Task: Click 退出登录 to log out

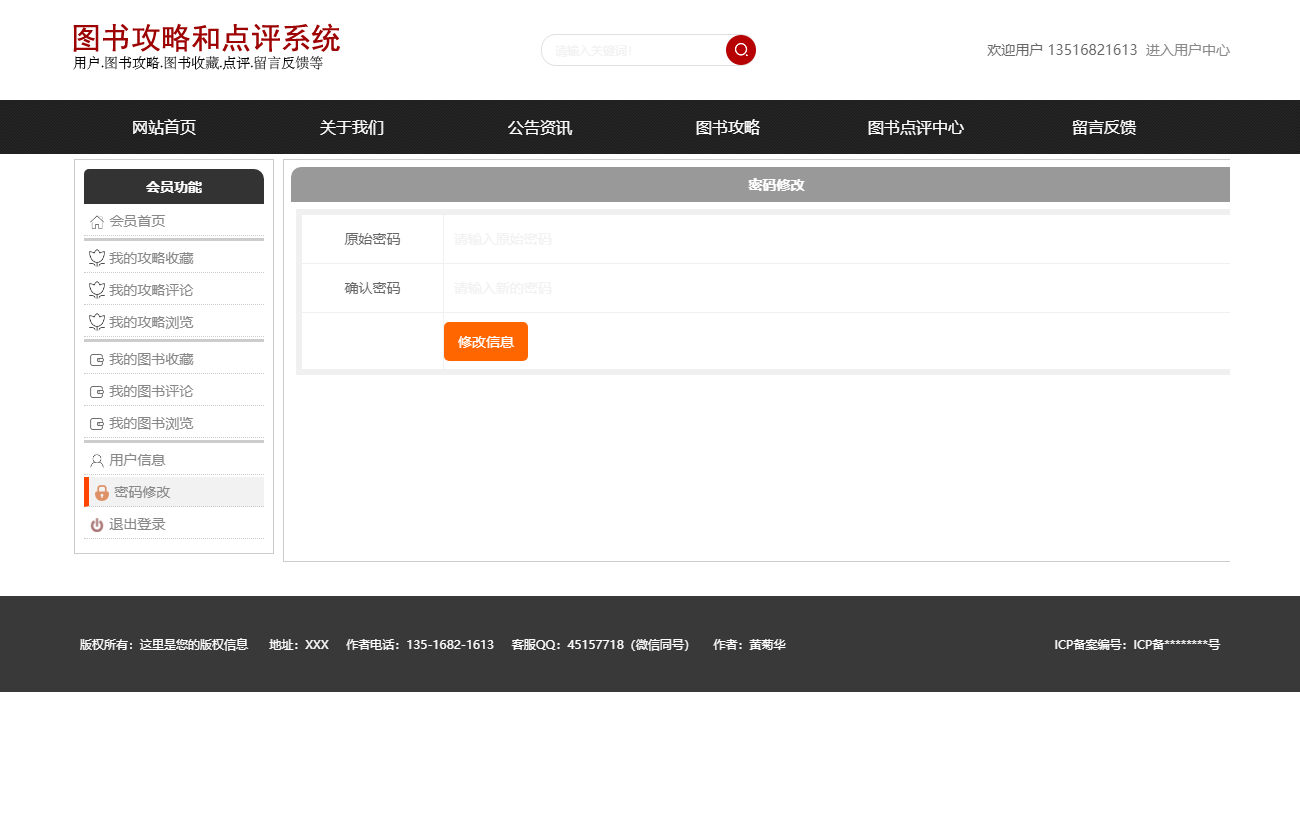Action: [137, 525]
